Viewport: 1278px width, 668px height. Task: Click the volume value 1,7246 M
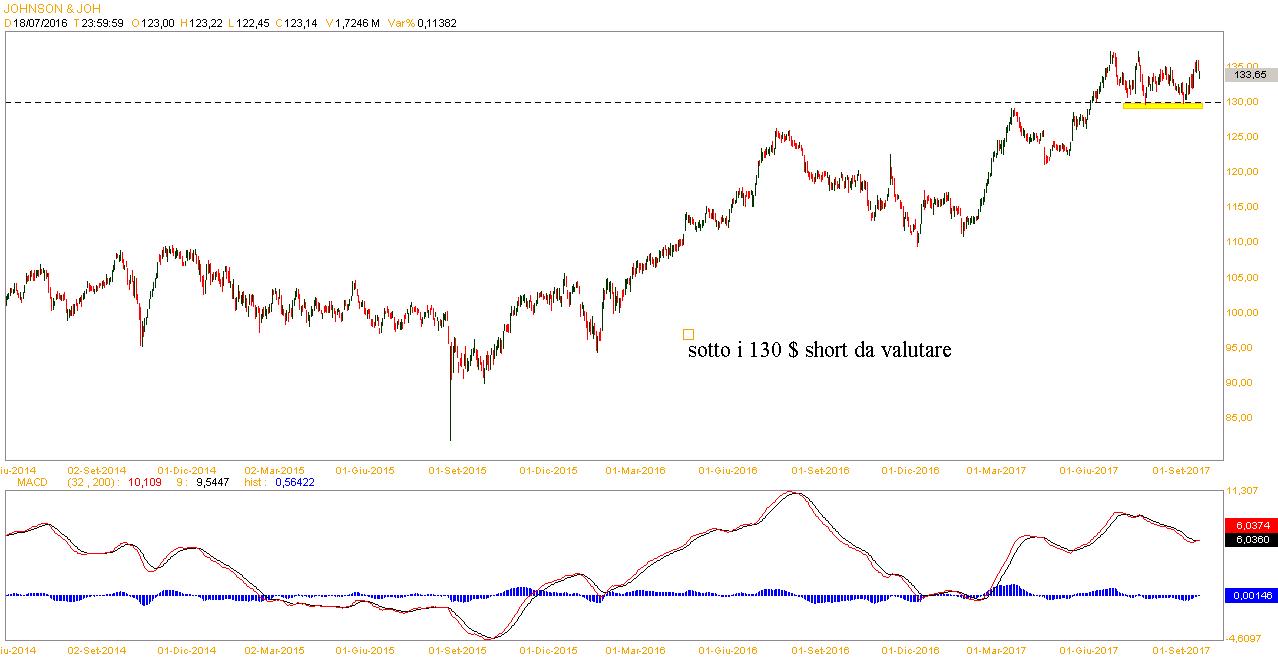(x=358, y=23)
